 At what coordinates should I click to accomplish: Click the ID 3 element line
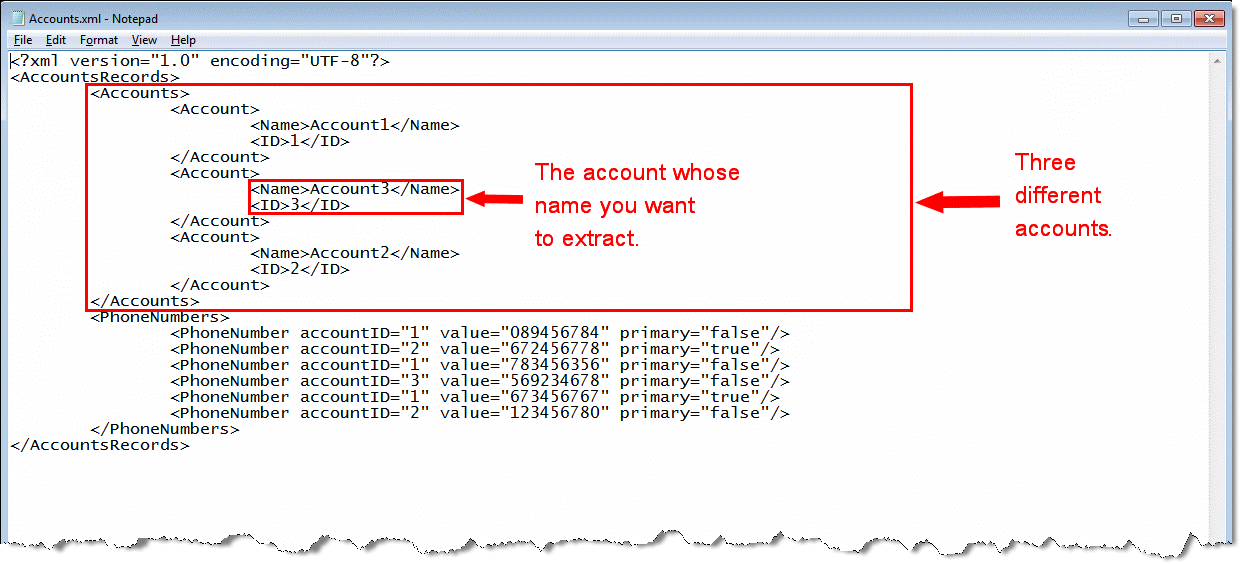pyautogui.click(x=299, y=205)
